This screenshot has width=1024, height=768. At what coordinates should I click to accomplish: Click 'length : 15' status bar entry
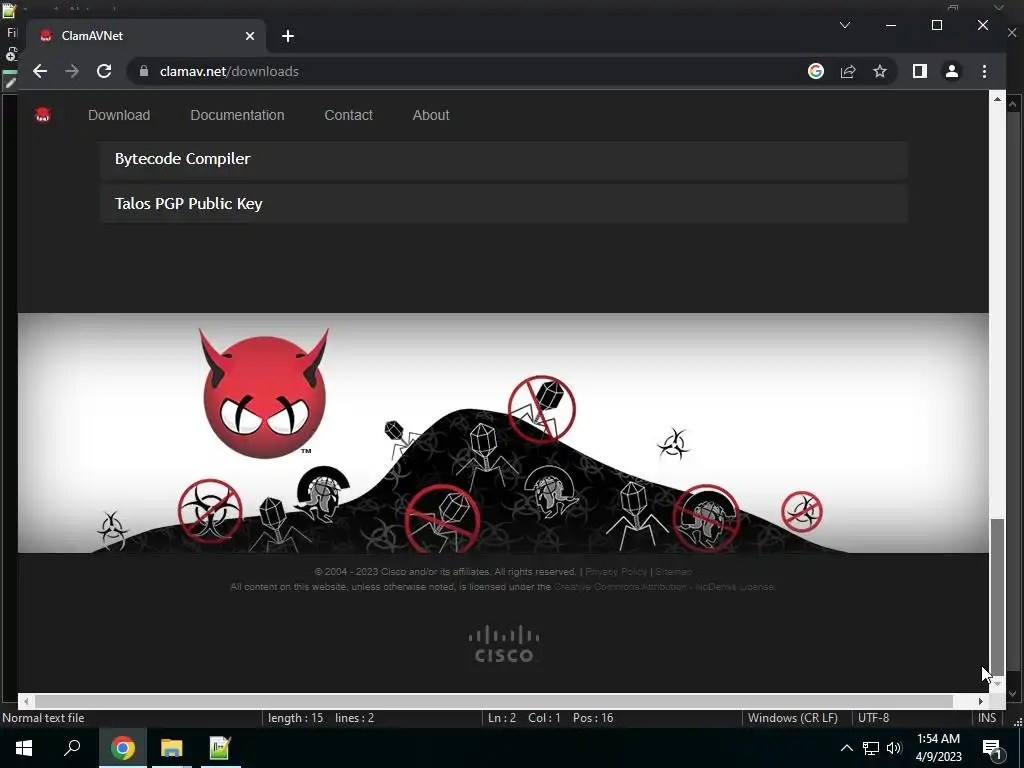pos(295,718)
